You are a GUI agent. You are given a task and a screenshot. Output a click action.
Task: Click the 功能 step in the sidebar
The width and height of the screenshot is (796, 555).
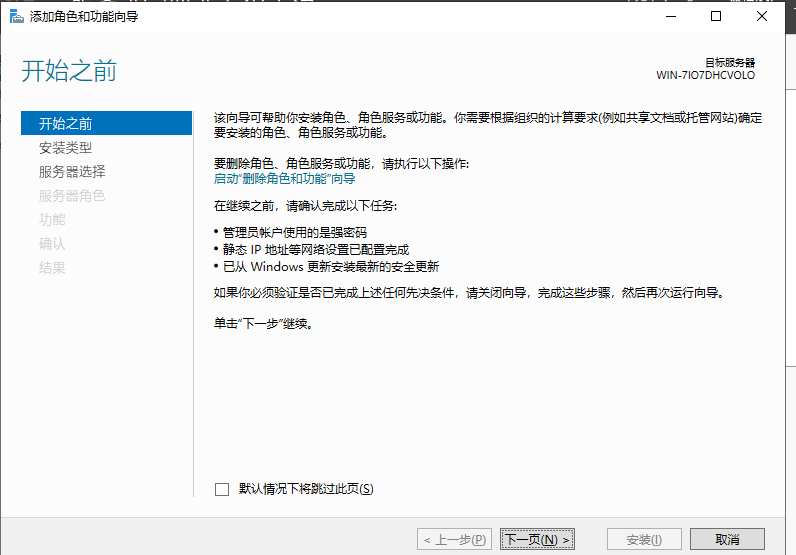click(52, 220)
